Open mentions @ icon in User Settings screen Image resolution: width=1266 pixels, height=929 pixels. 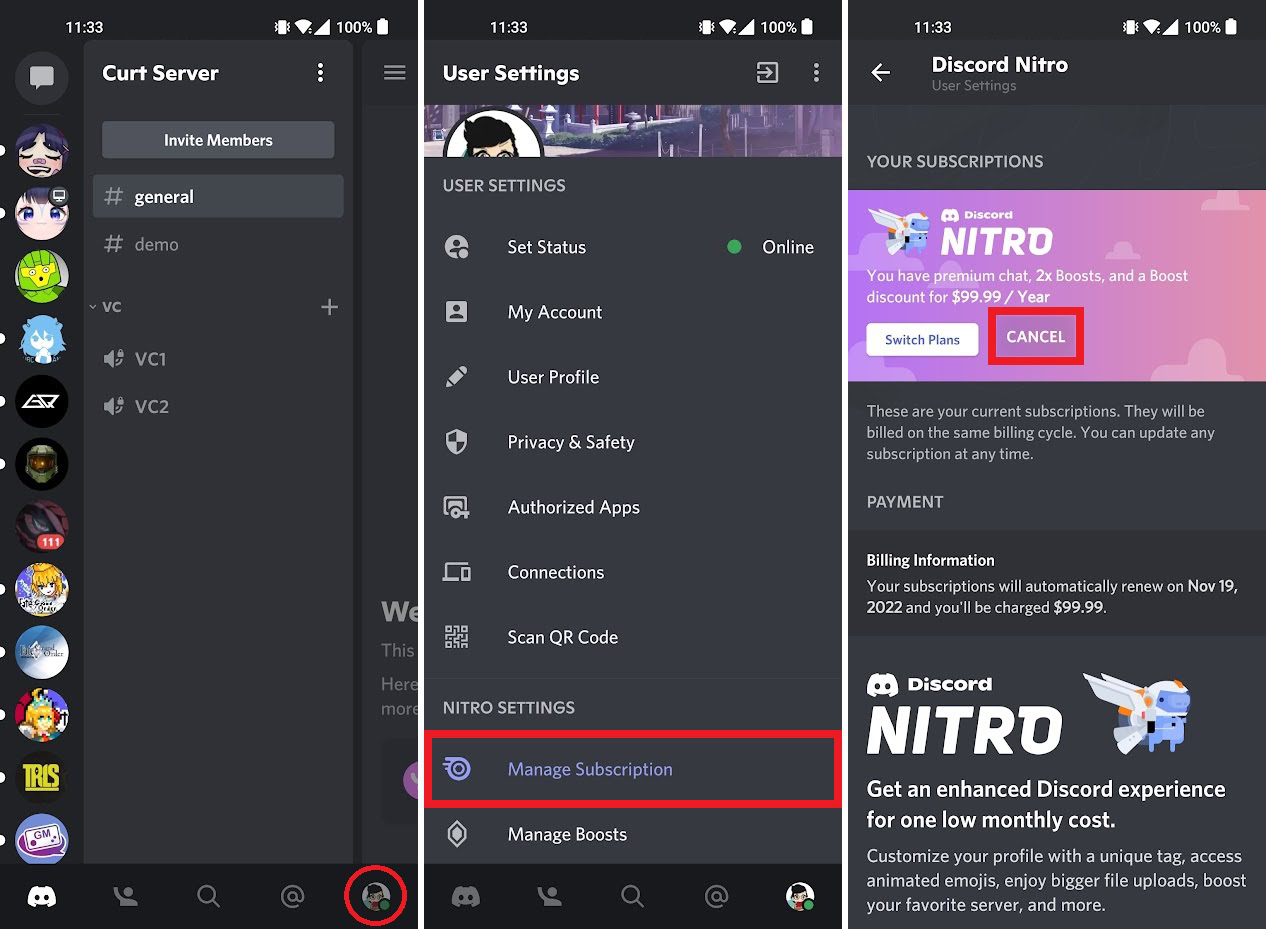pyautogui.click(x=716, y=897)
